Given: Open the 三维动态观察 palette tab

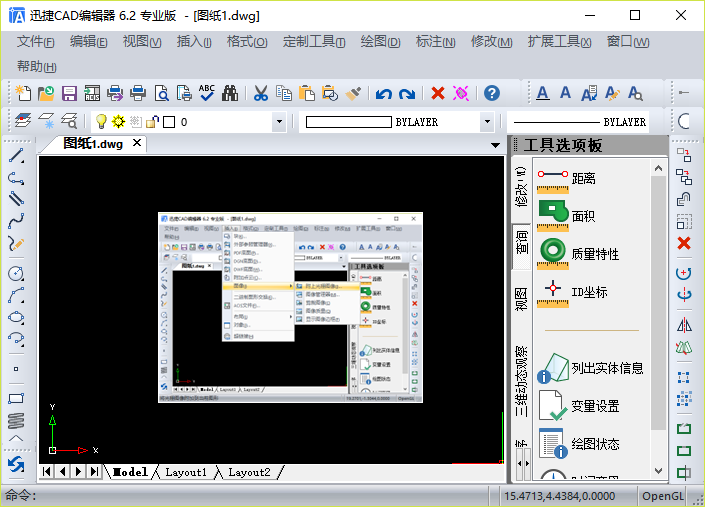Looking at the screenshot, I should pyautogui.click(x=522, y=381).
